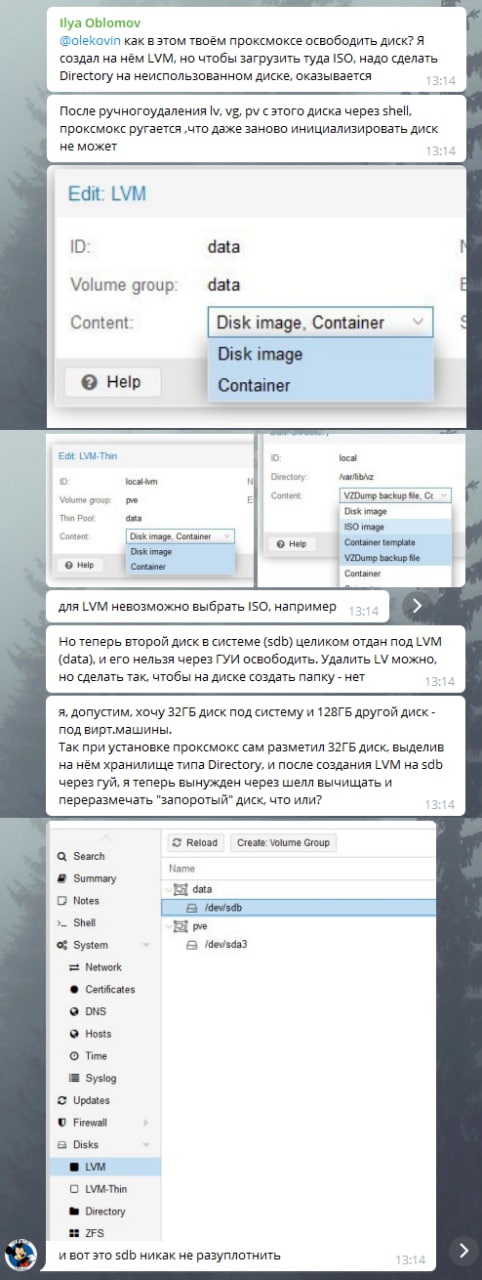Click the Name column header
This screenshot has height=1280, width=482.
click(182, 869)
